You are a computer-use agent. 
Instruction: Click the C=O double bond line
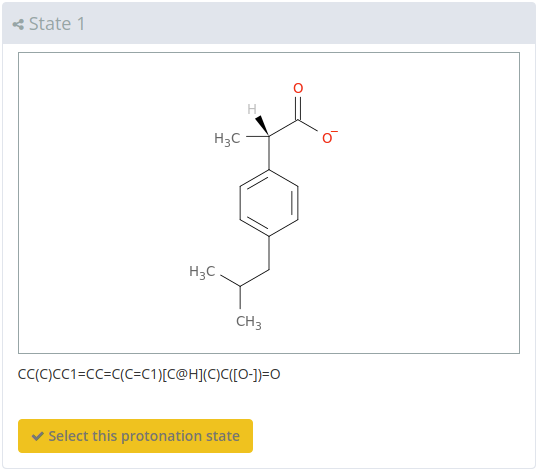click(x=298, y=109)
